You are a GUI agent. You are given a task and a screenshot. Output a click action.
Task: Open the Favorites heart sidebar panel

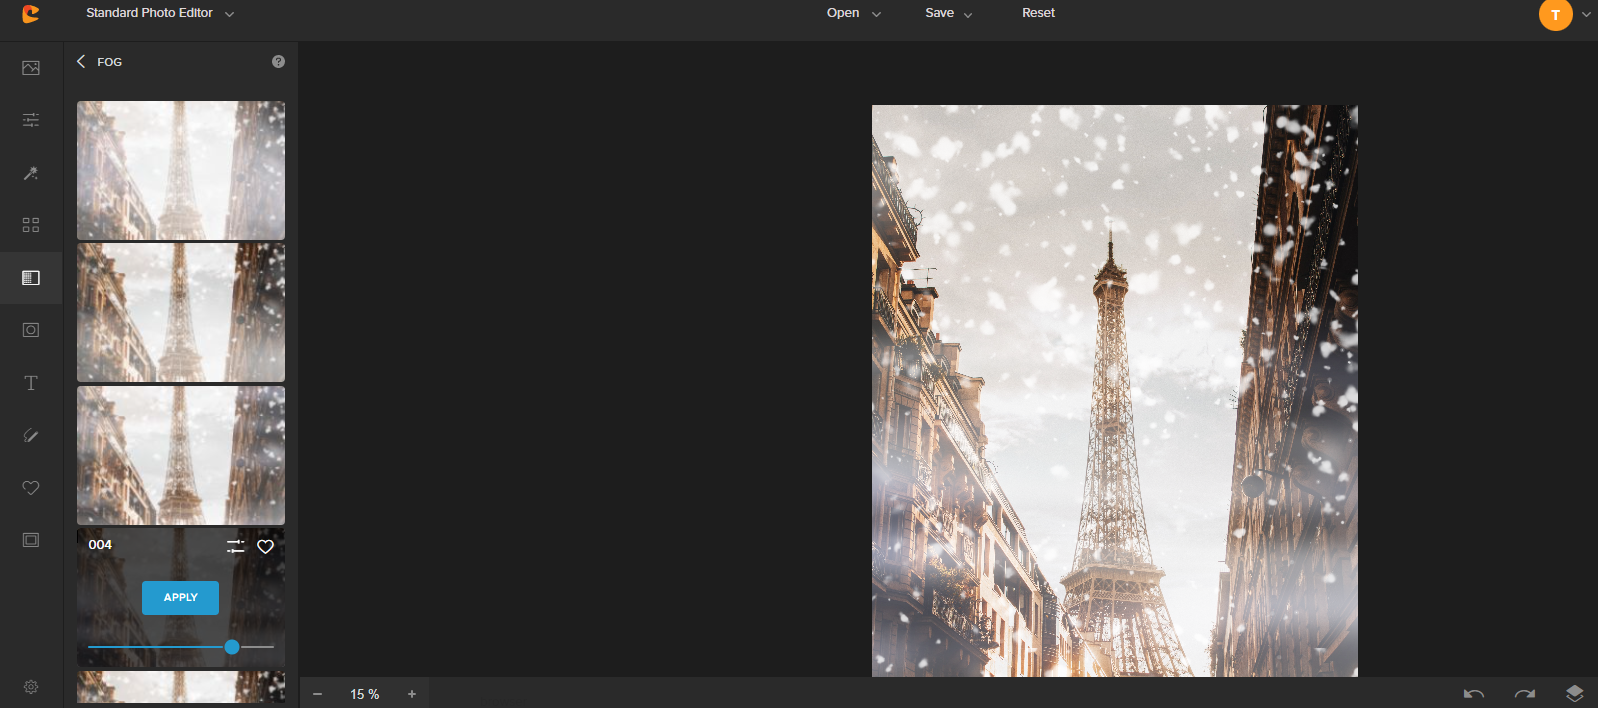pos(31,488)
